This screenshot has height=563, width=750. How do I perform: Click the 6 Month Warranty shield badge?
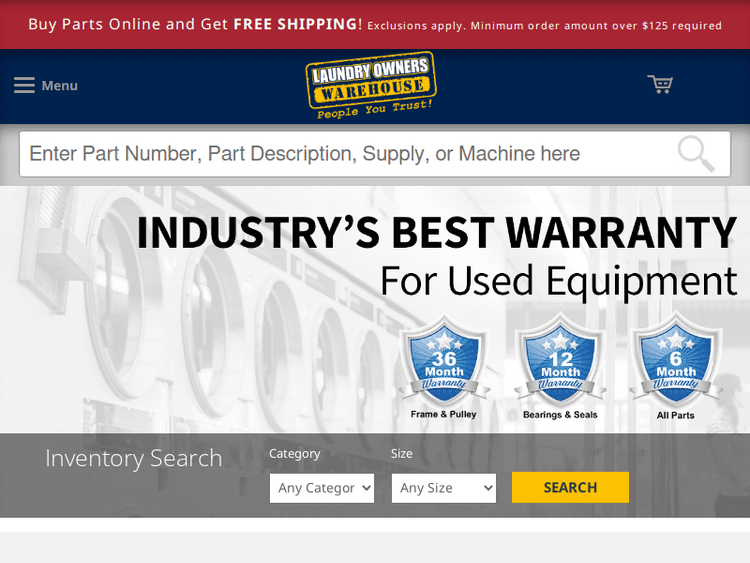pyautogui.click(x=676, y=359)
